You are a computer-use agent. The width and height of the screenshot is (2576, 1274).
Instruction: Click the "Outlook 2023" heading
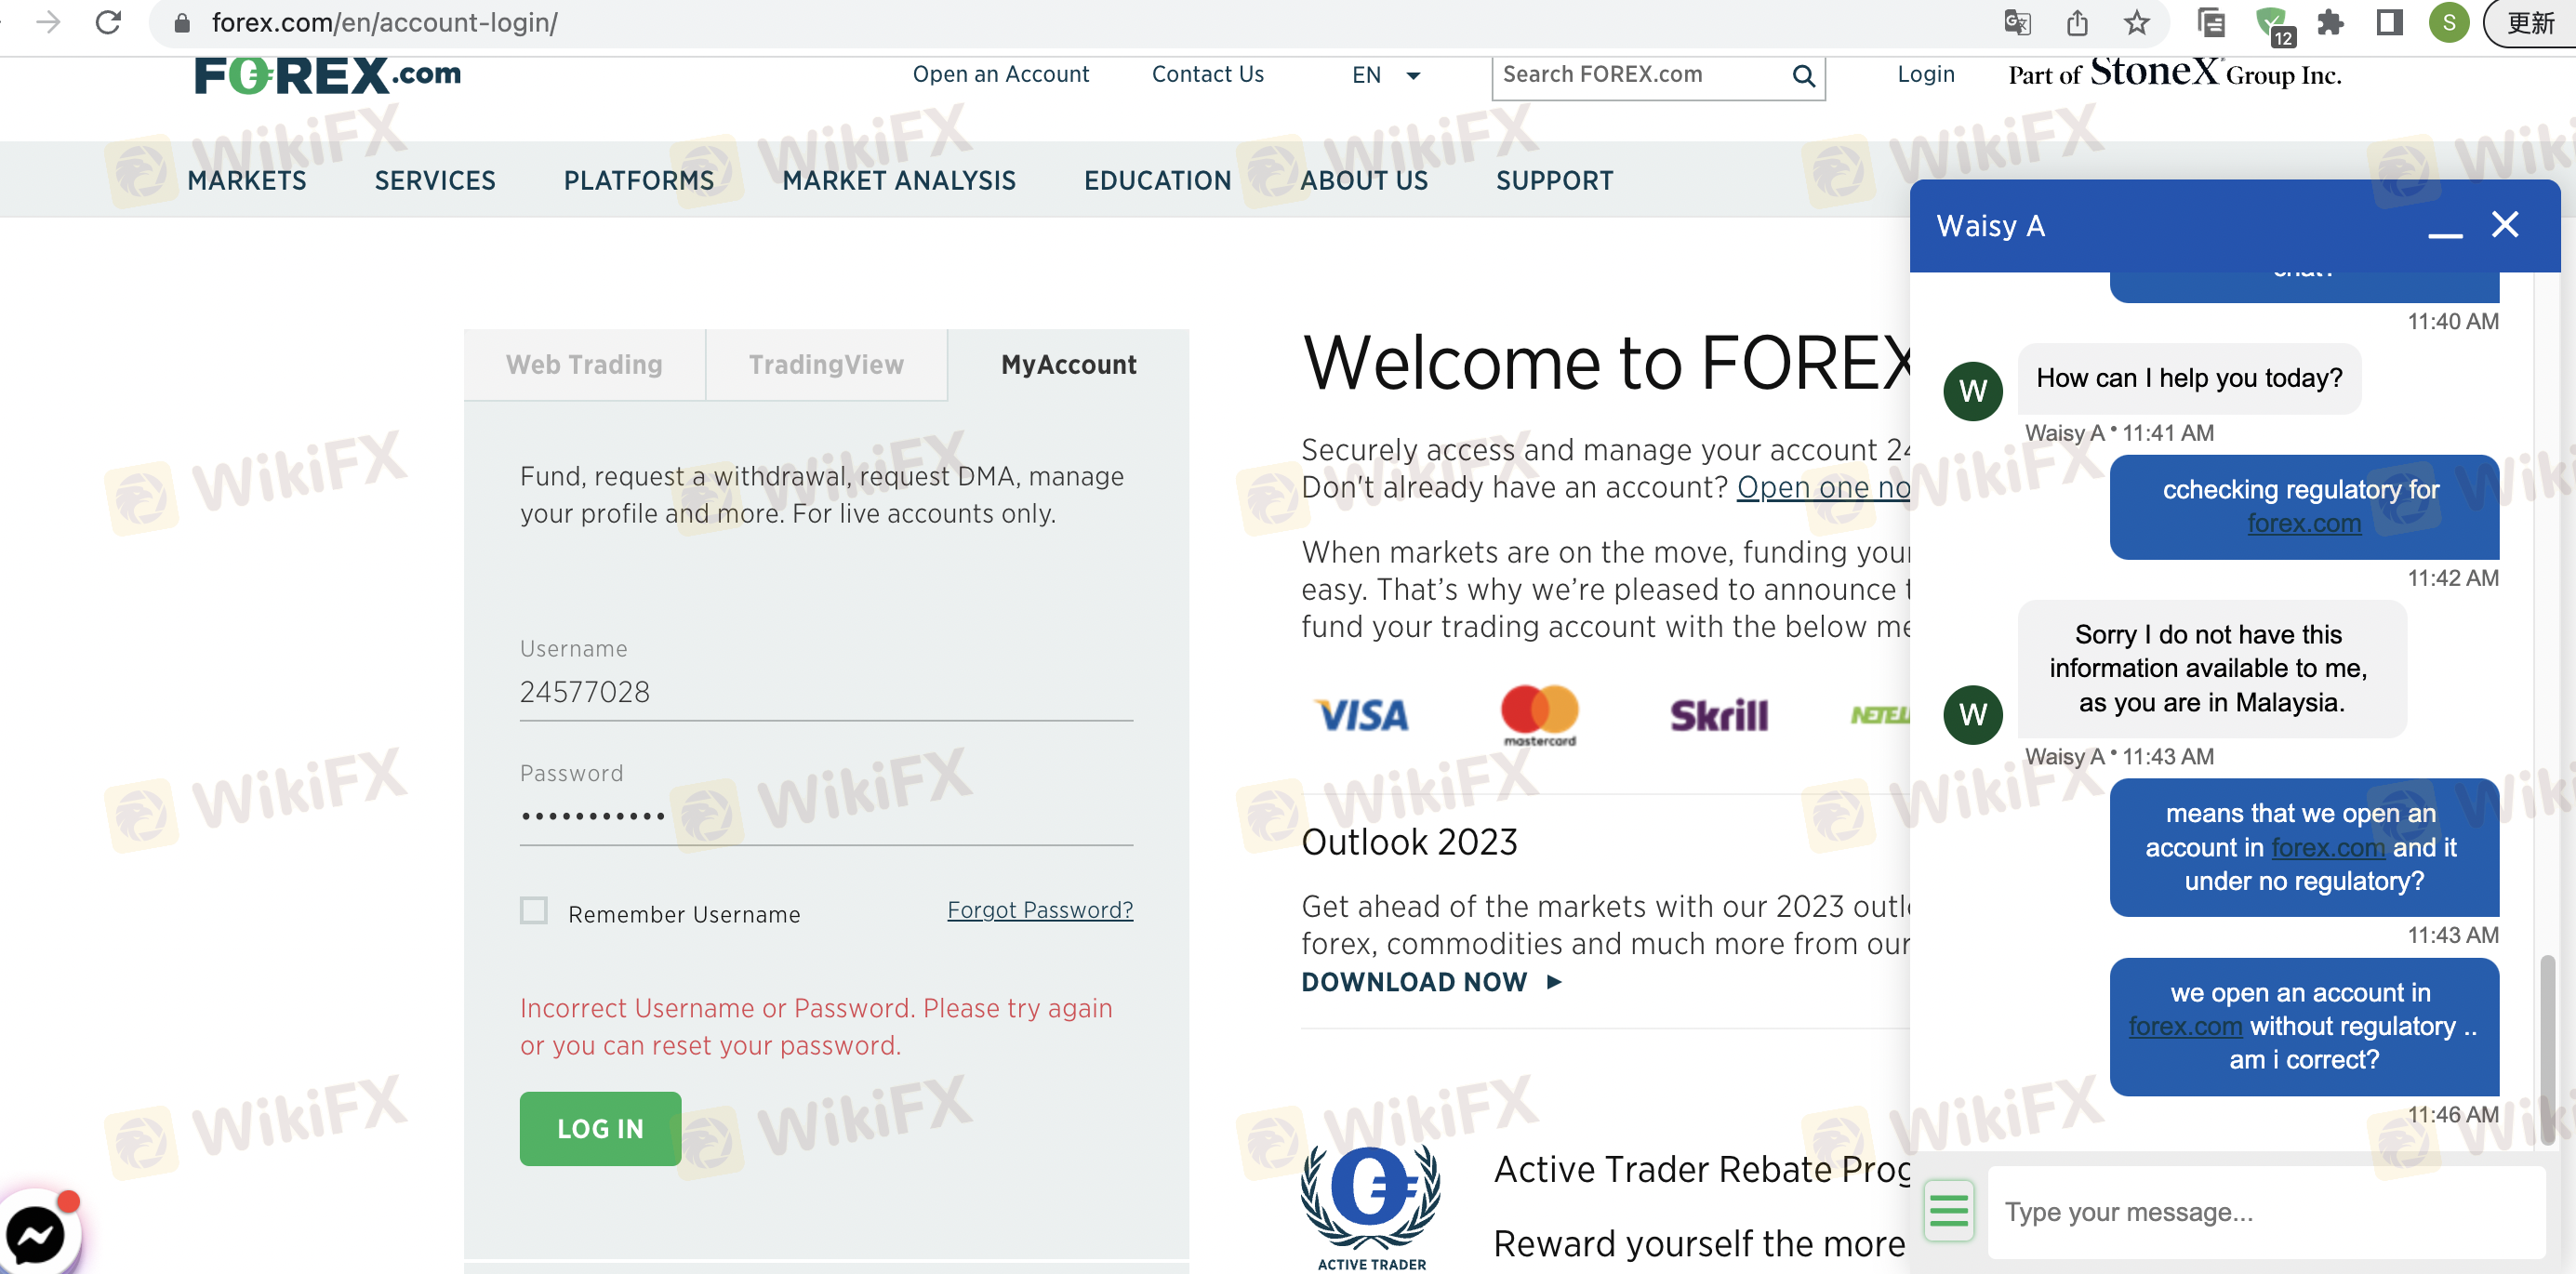(x=1409, y=842)
